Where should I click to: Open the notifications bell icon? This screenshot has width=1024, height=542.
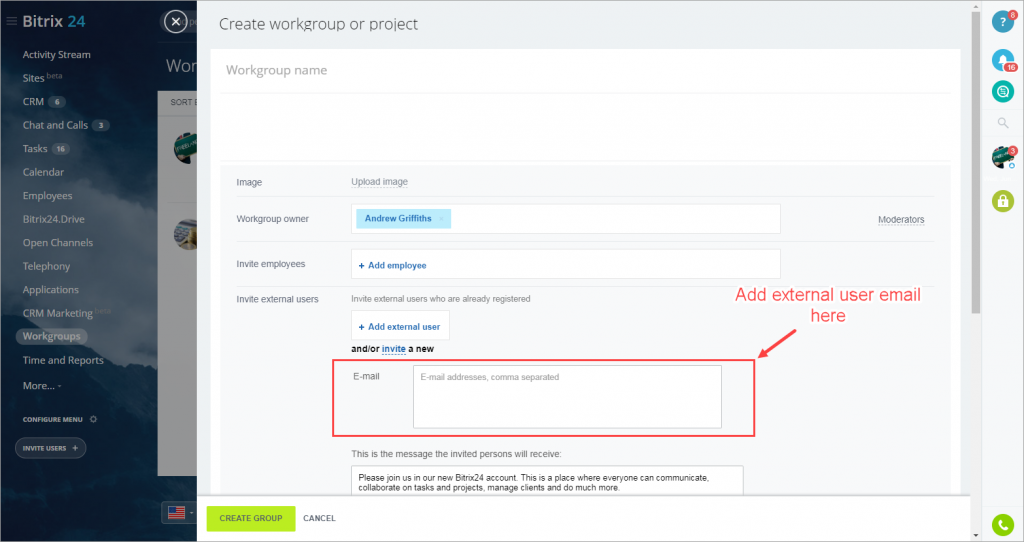1002,60
